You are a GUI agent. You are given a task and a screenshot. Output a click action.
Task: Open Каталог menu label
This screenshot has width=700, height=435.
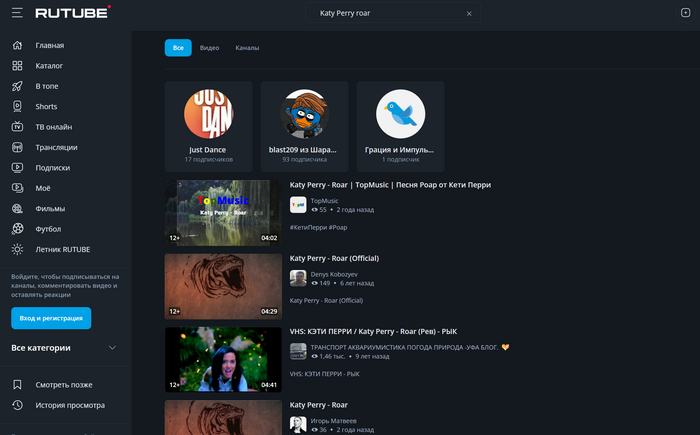point(49,66)
